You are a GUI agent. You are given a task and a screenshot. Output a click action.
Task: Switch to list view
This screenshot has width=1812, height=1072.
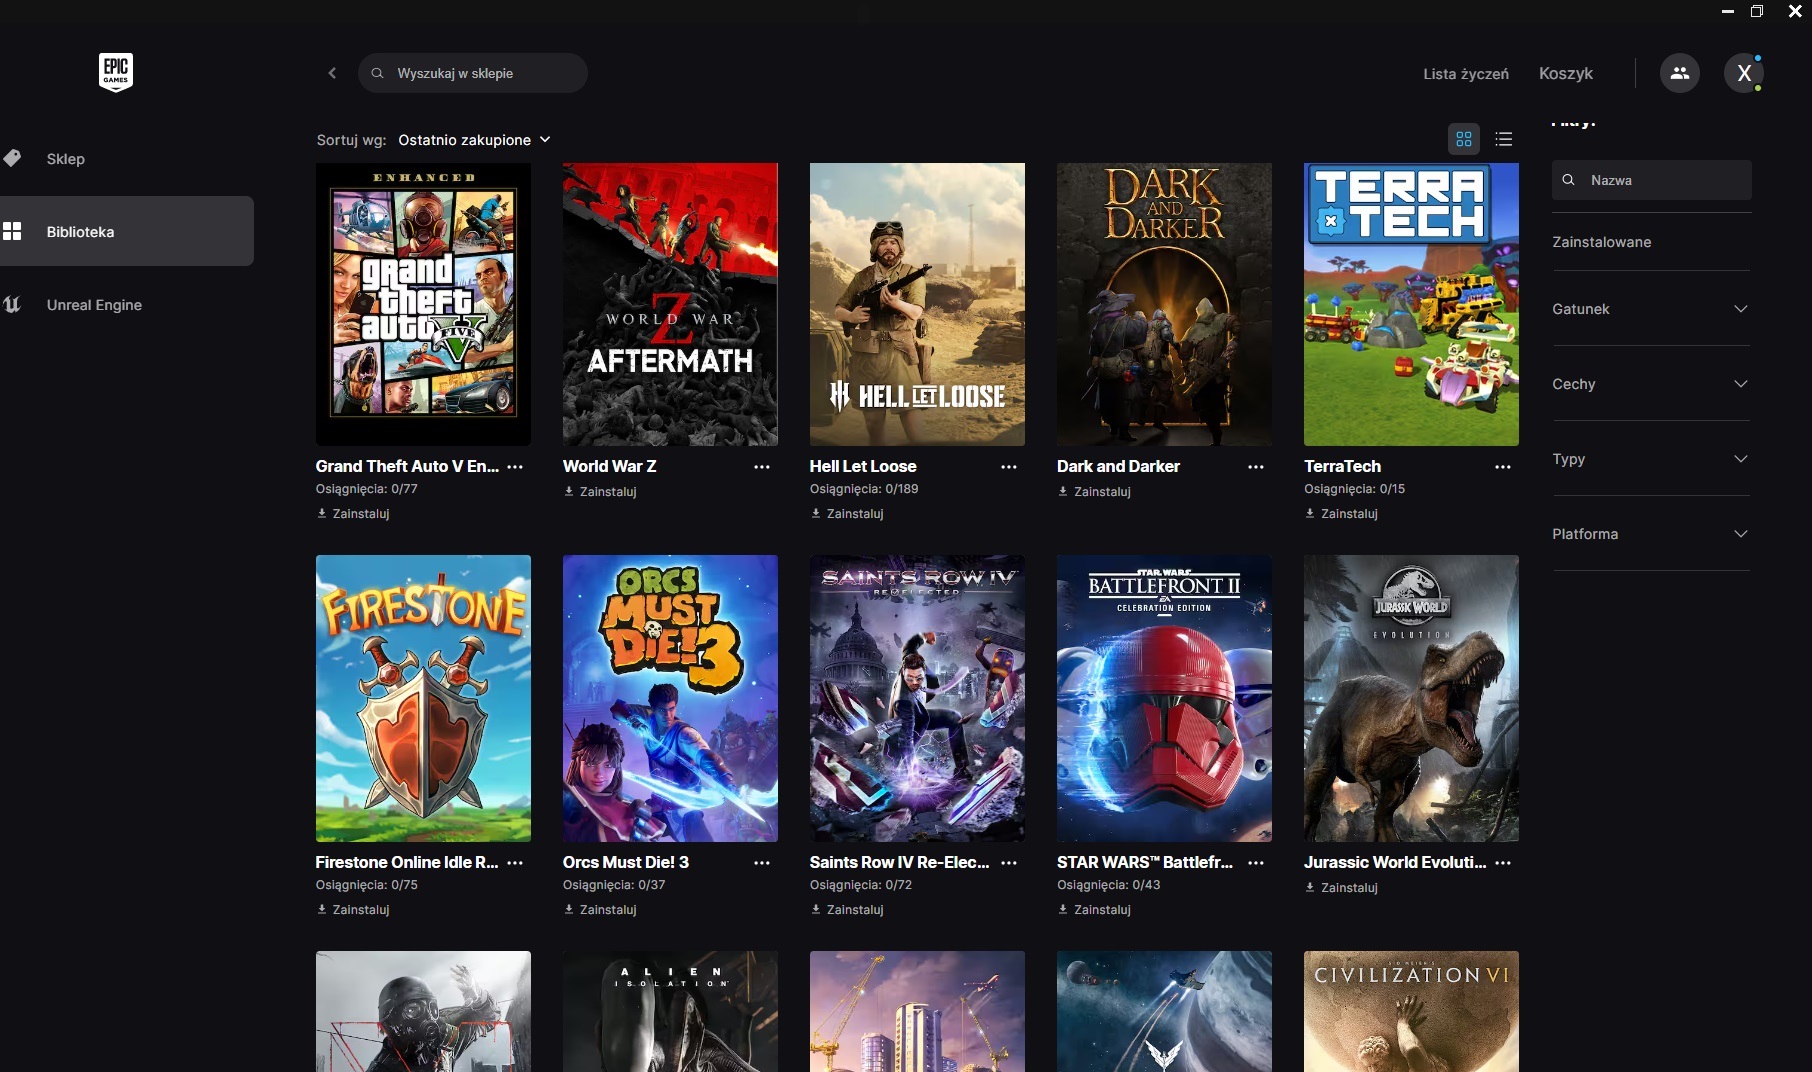click(x=1503, y=139)
